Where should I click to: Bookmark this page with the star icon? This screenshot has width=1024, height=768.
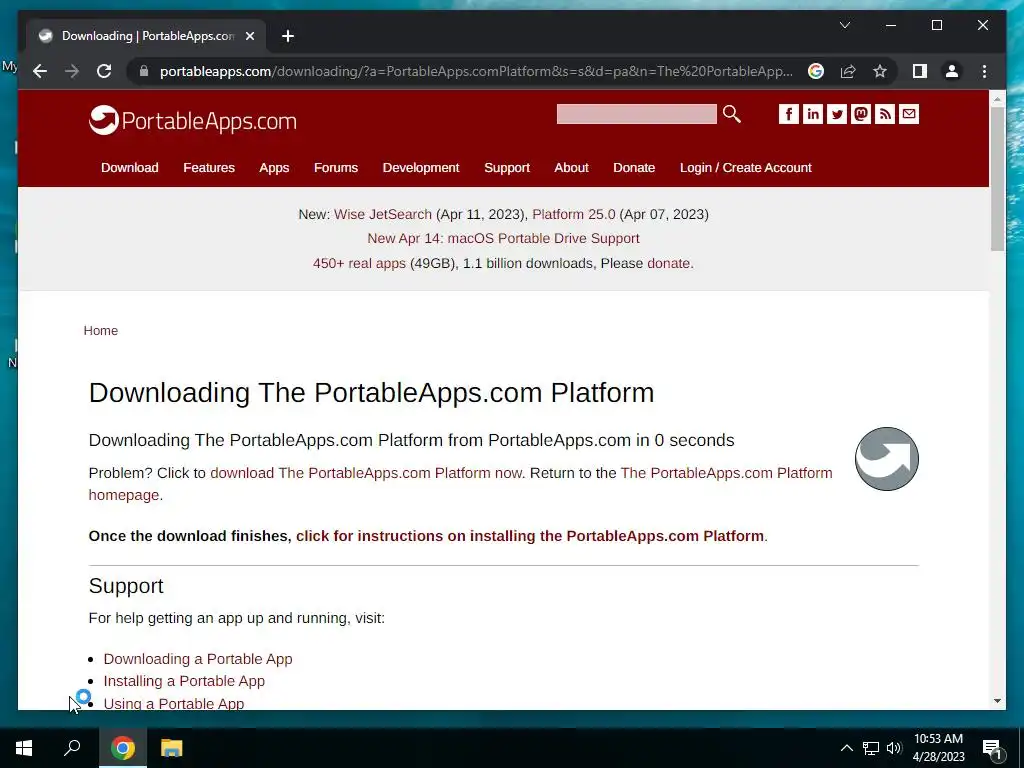pyautogui.click(x=880, y=71)
